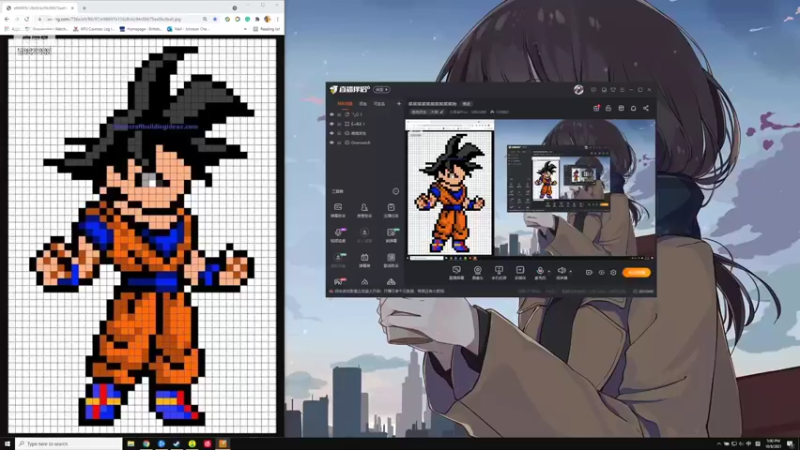Lock the second source in list
This screenshot has width=800, height=450.
[x=339, y=124]
